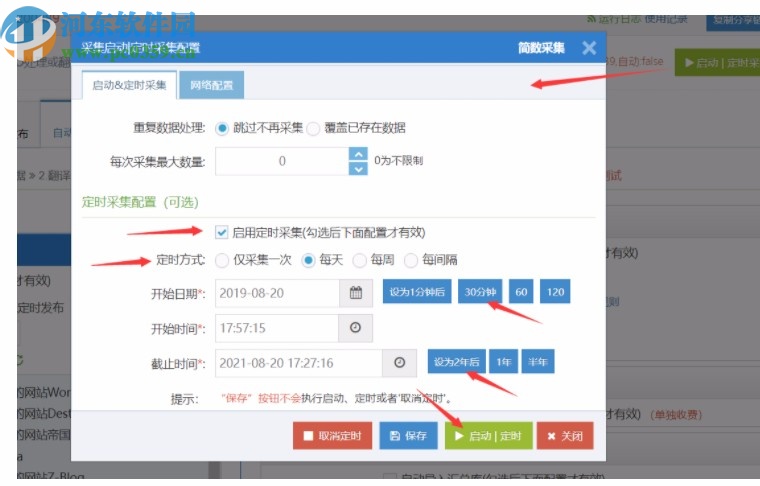Switch to the 网络配置 tab
The height and width of the screenshot is (486, 760).
[x=211, y=85]
